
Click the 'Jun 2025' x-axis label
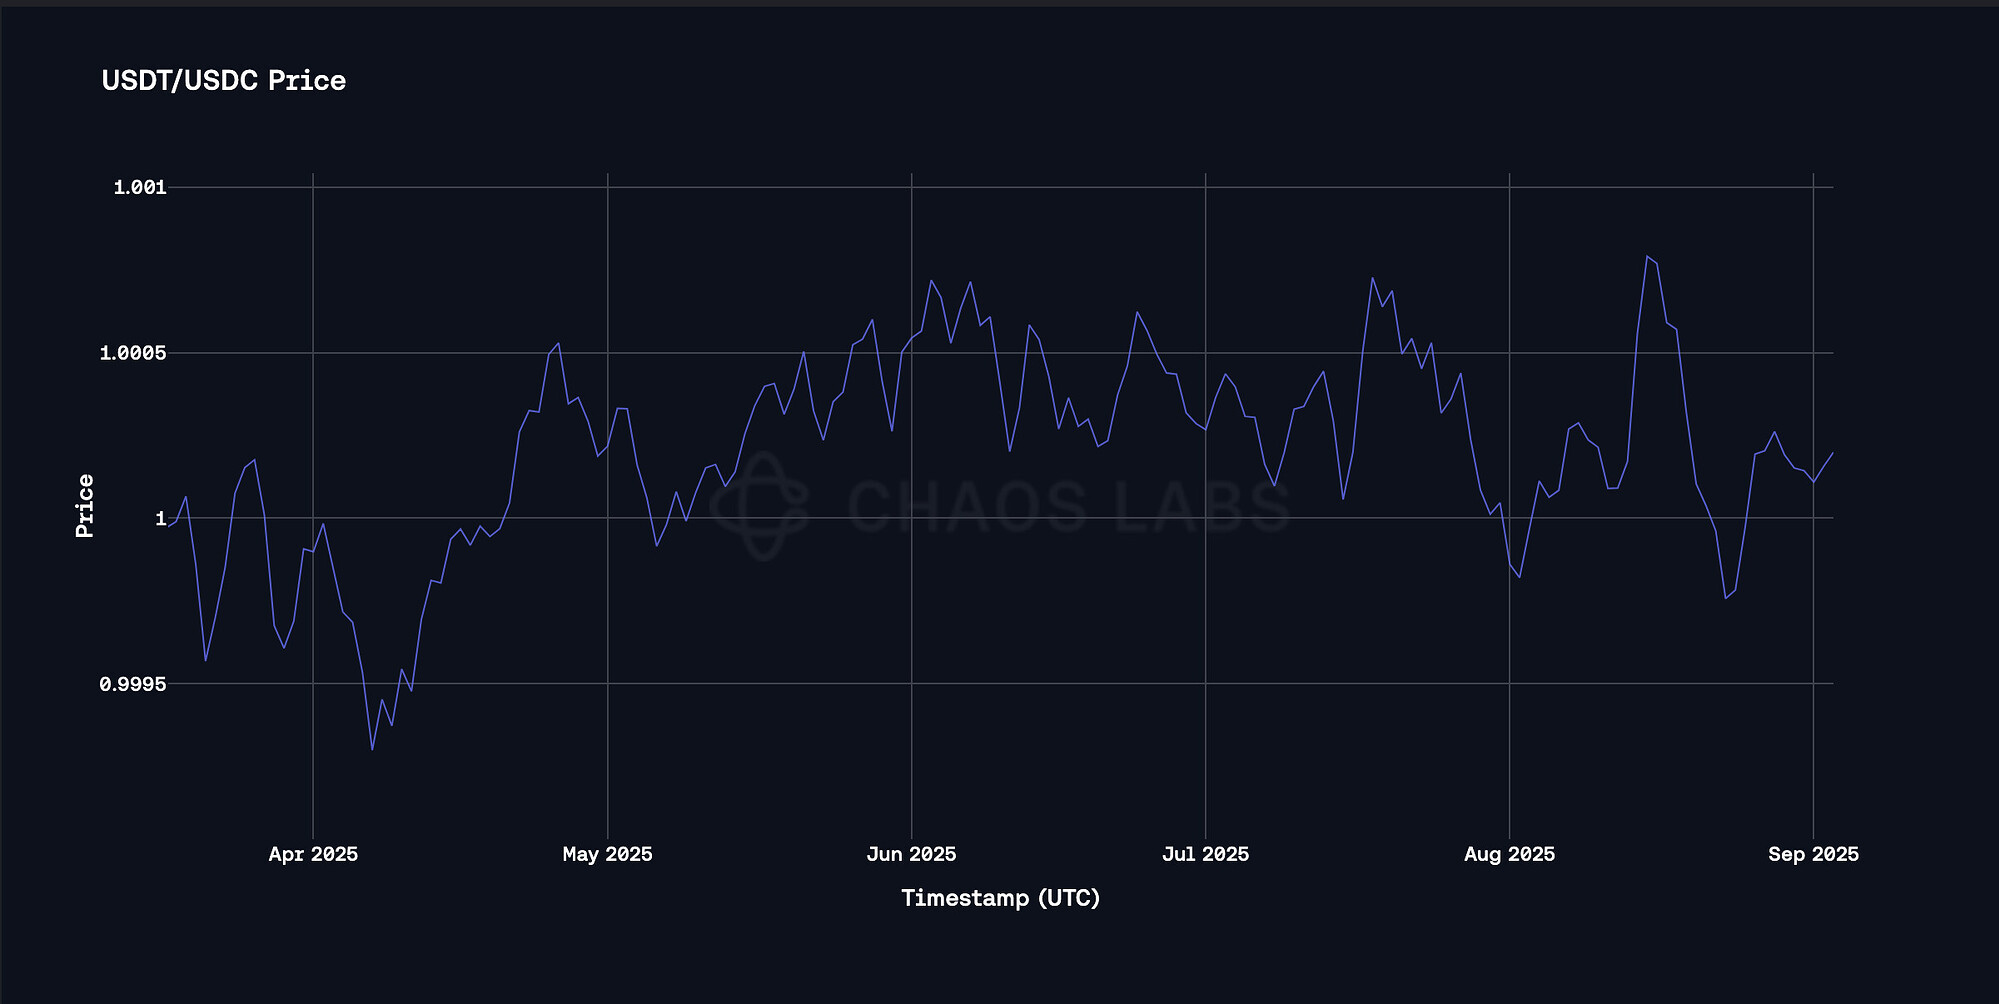point(911,854)
